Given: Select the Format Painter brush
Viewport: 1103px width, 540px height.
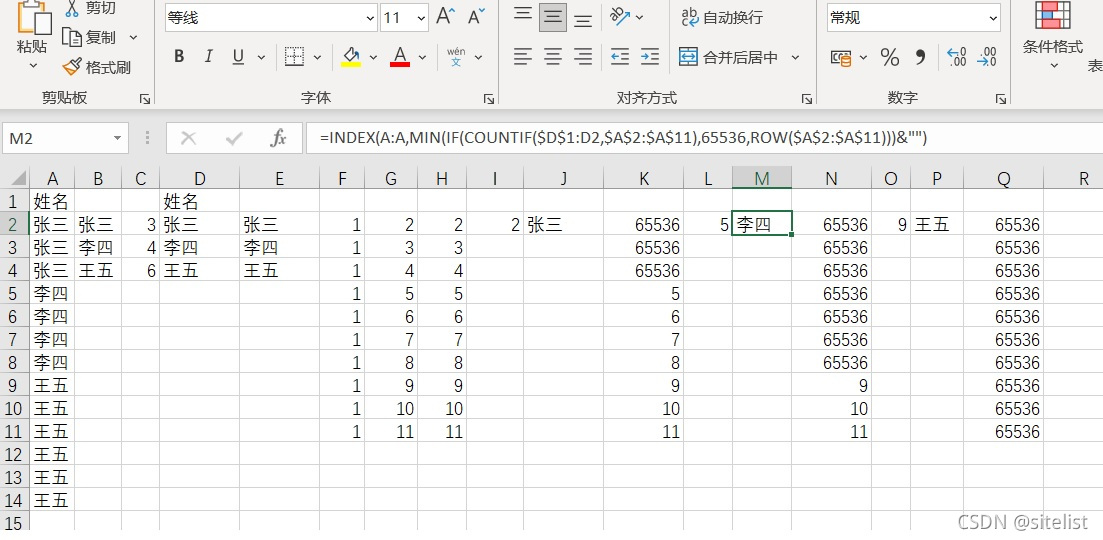Looking at the screenshot, I should (72, 68).
